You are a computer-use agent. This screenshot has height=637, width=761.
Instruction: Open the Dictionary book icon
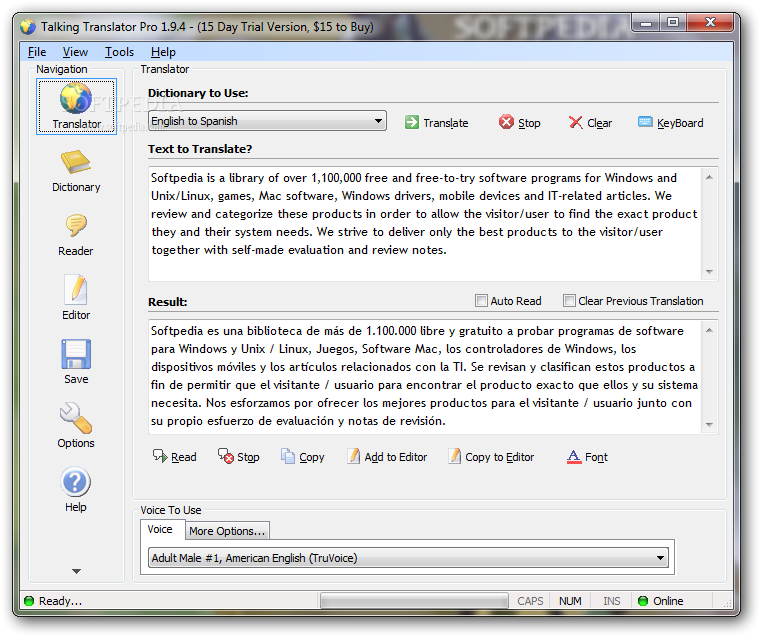pyautogui.click(x=75, y=162)
